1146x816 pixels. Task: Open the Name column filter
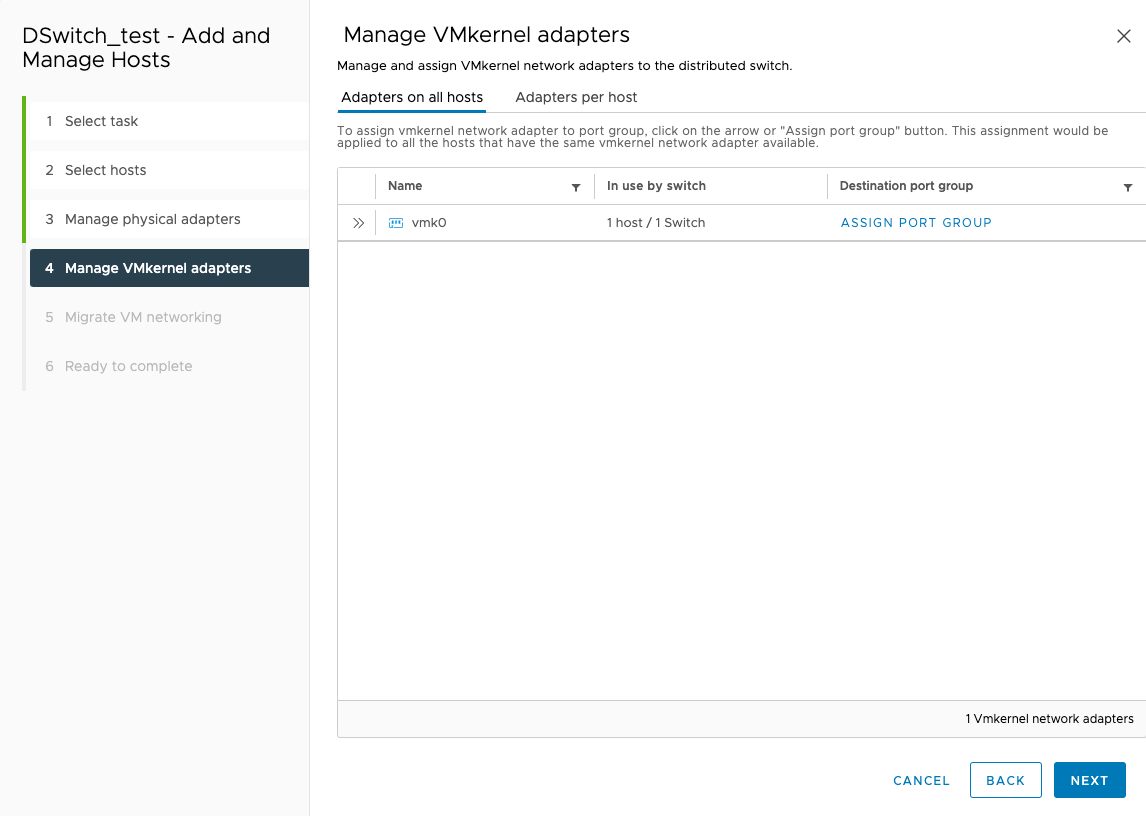576,187
